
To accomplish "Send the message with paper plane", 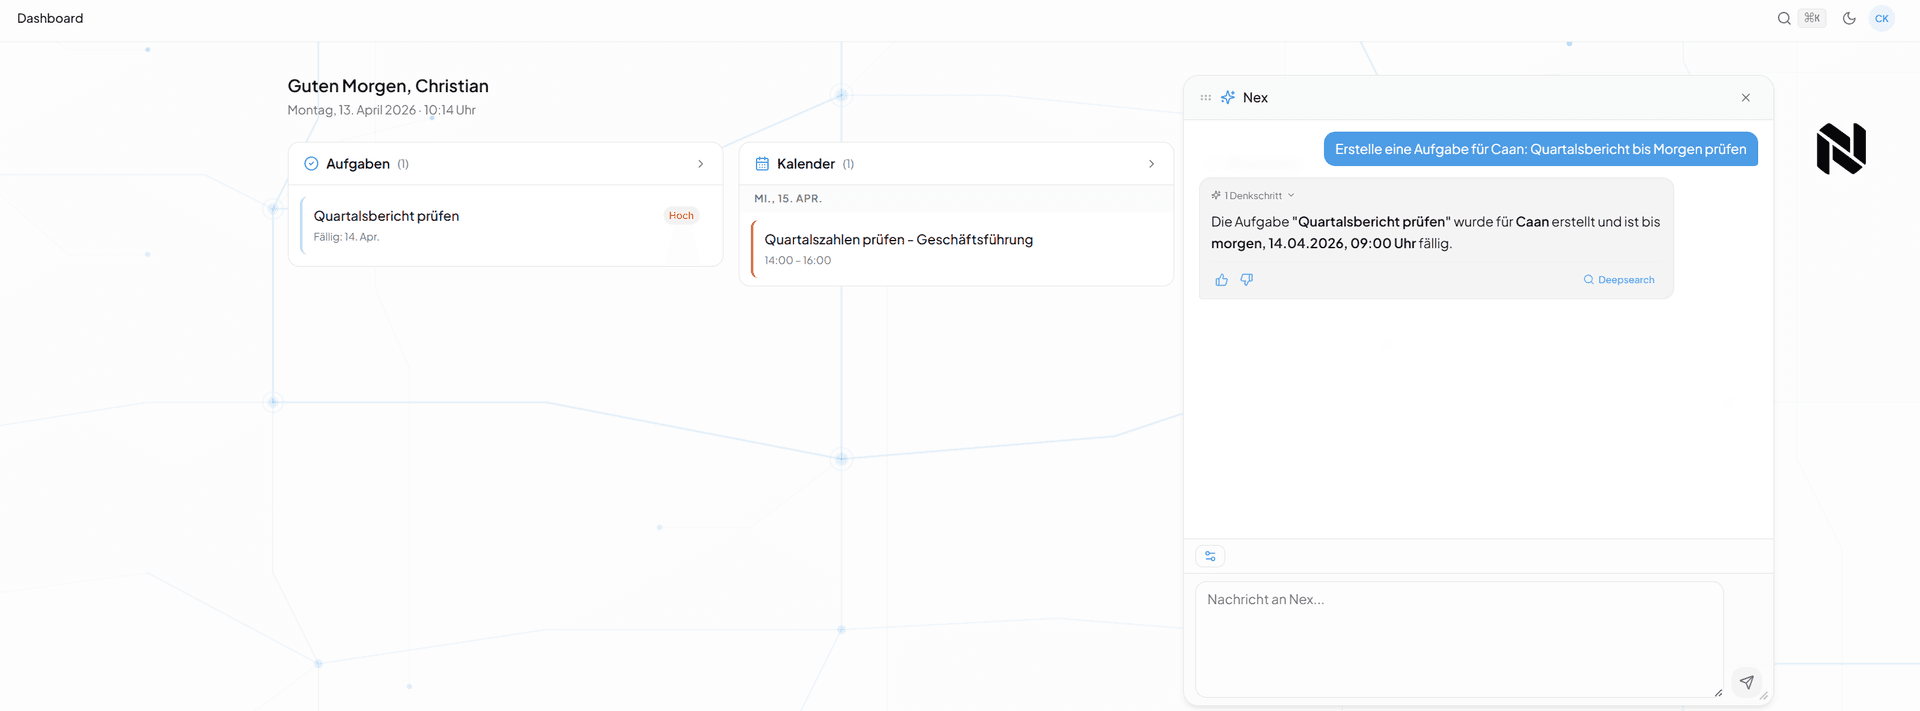I will (x=1746, y=682).
